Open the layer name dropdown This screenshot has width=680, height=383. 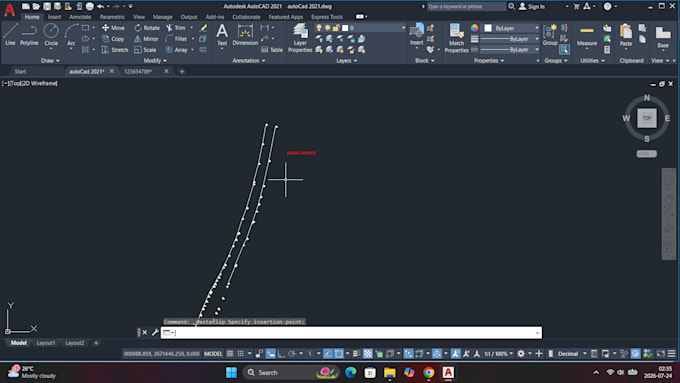click(403, 28)
